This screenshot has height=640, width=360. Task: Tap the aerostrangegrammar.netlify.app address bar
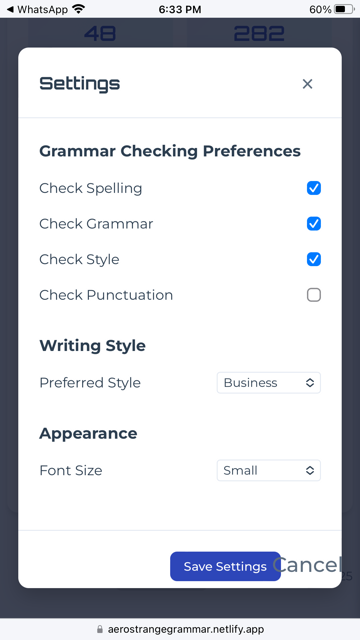click(180, 629)
